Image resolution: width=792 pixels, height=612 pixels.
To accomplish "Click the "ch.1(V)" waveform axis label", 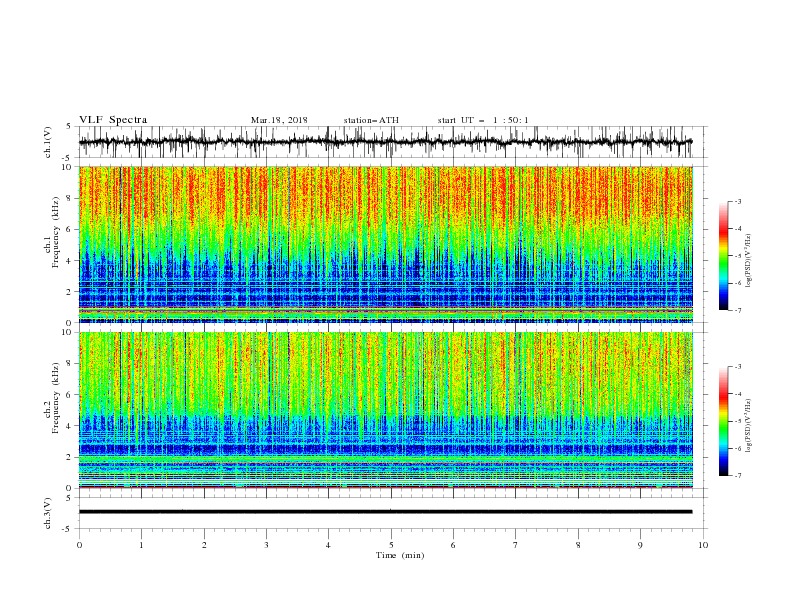I will pos(48,142).
